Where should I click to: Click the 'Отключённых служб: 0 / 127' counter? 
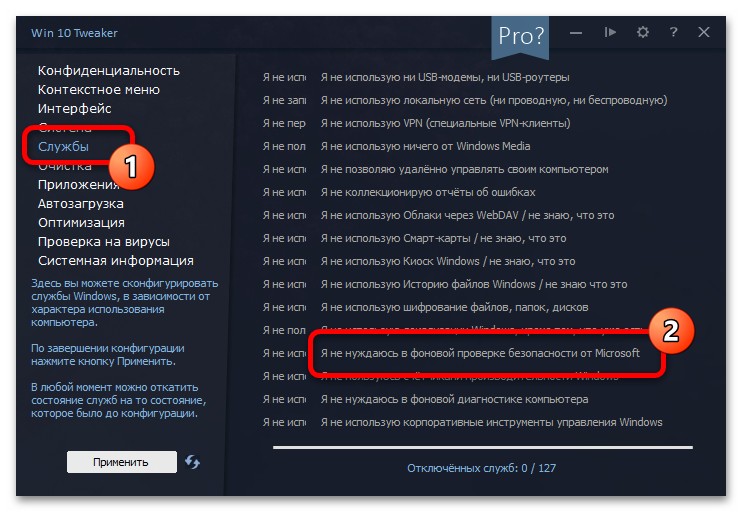click(x=481, y=468)
